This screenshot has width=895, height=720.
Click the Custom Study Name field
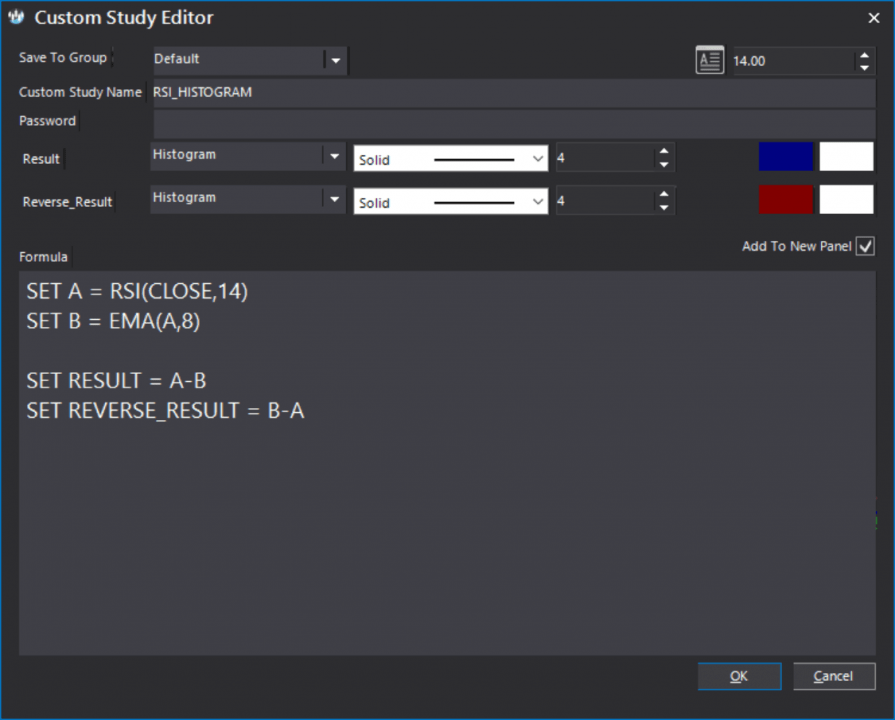click(x=514, y=92)
